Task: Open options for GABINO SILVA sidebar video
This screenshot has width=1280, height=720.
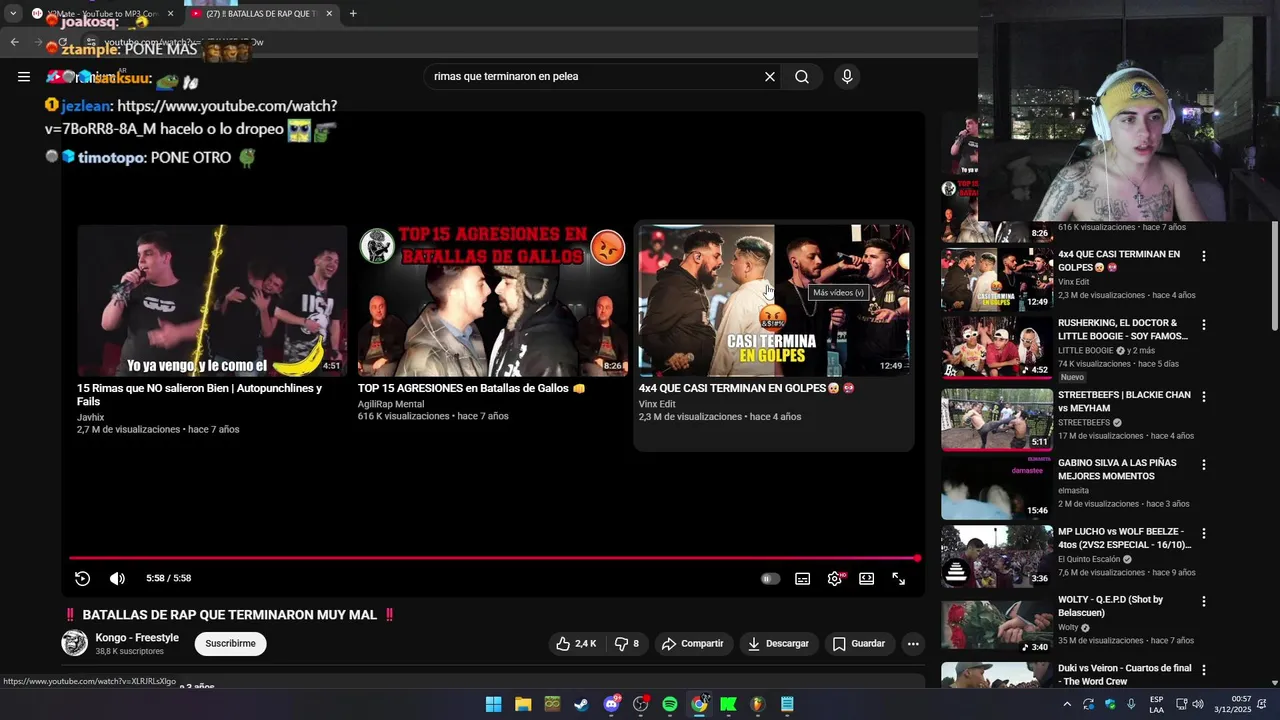Action: tap(1204, 465)
